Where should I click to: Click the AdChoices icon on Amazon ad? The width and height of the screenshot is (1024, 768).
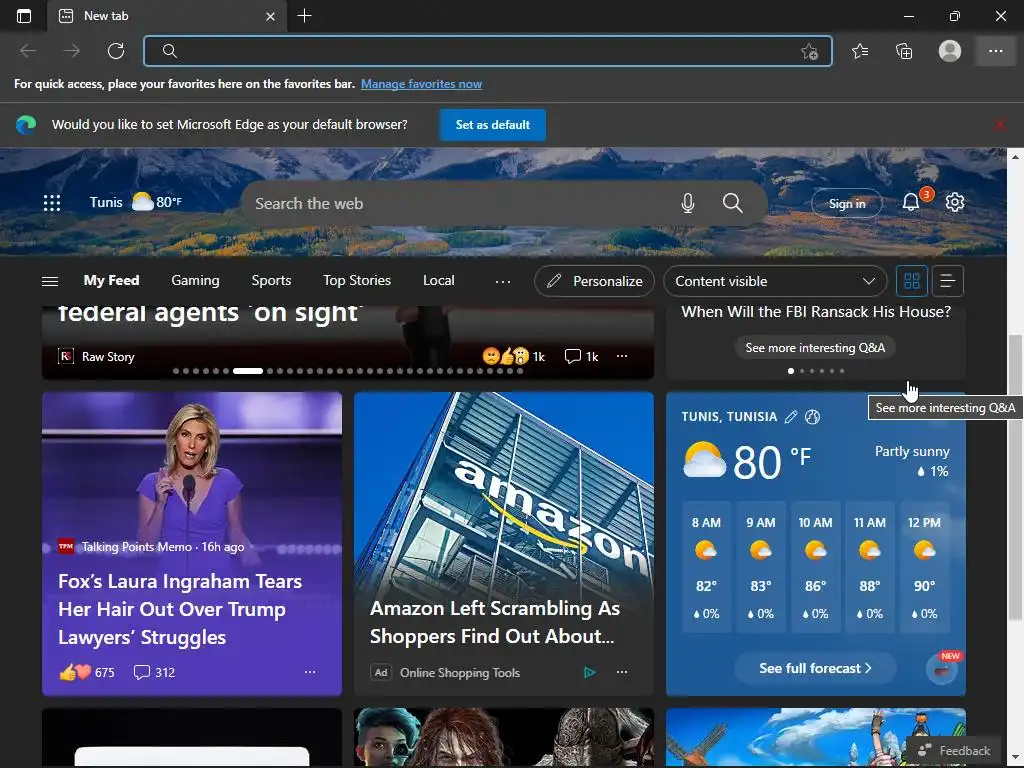[589, 672]
